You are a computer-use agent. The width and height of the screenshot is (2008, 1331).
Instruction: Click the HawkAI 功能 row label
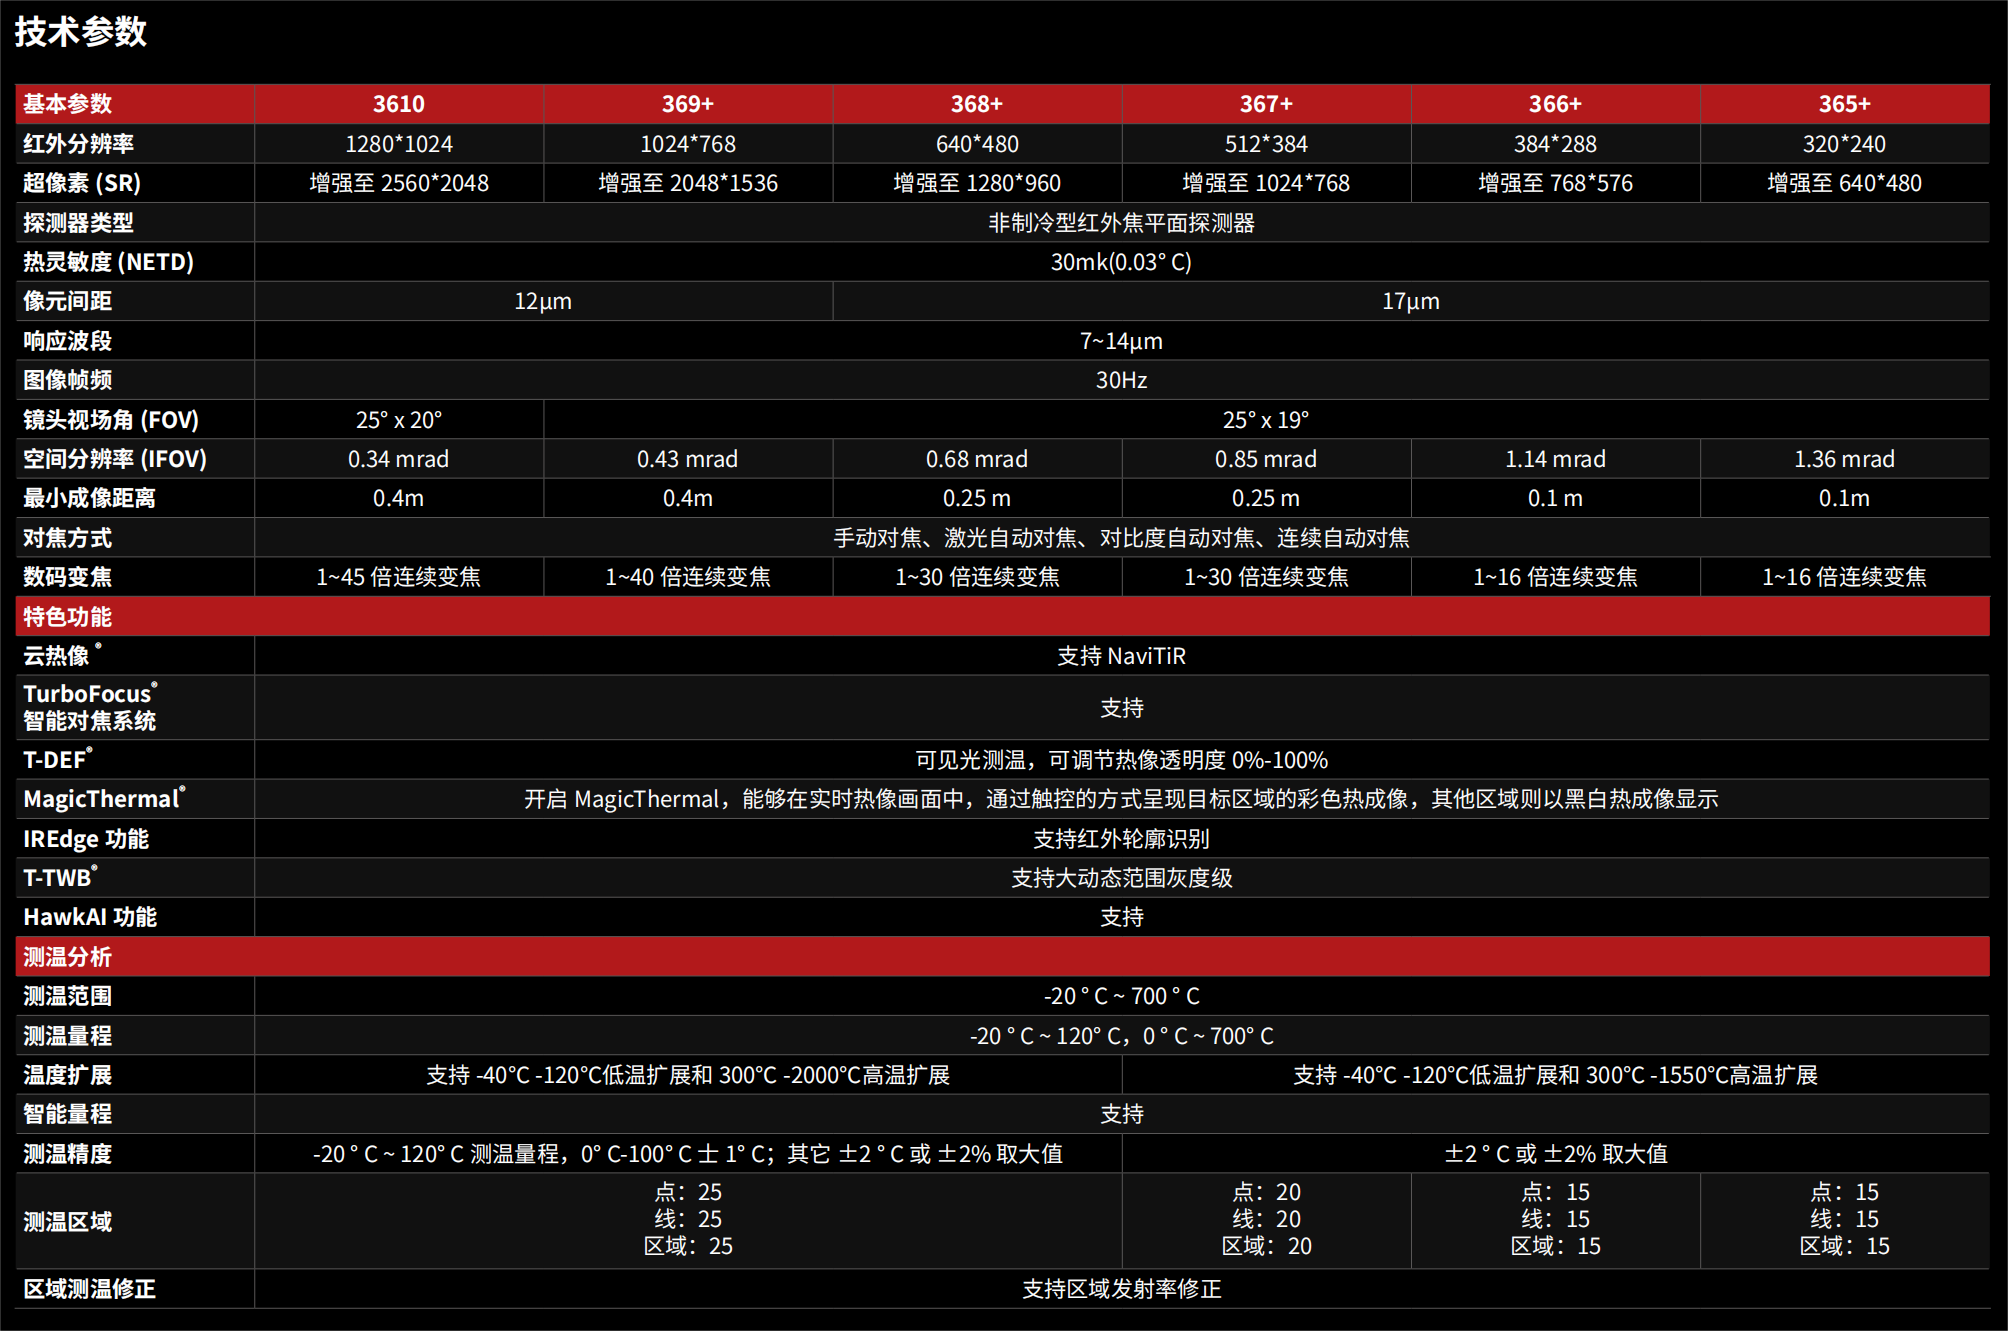pyautogui.click(x=90, y=917)
